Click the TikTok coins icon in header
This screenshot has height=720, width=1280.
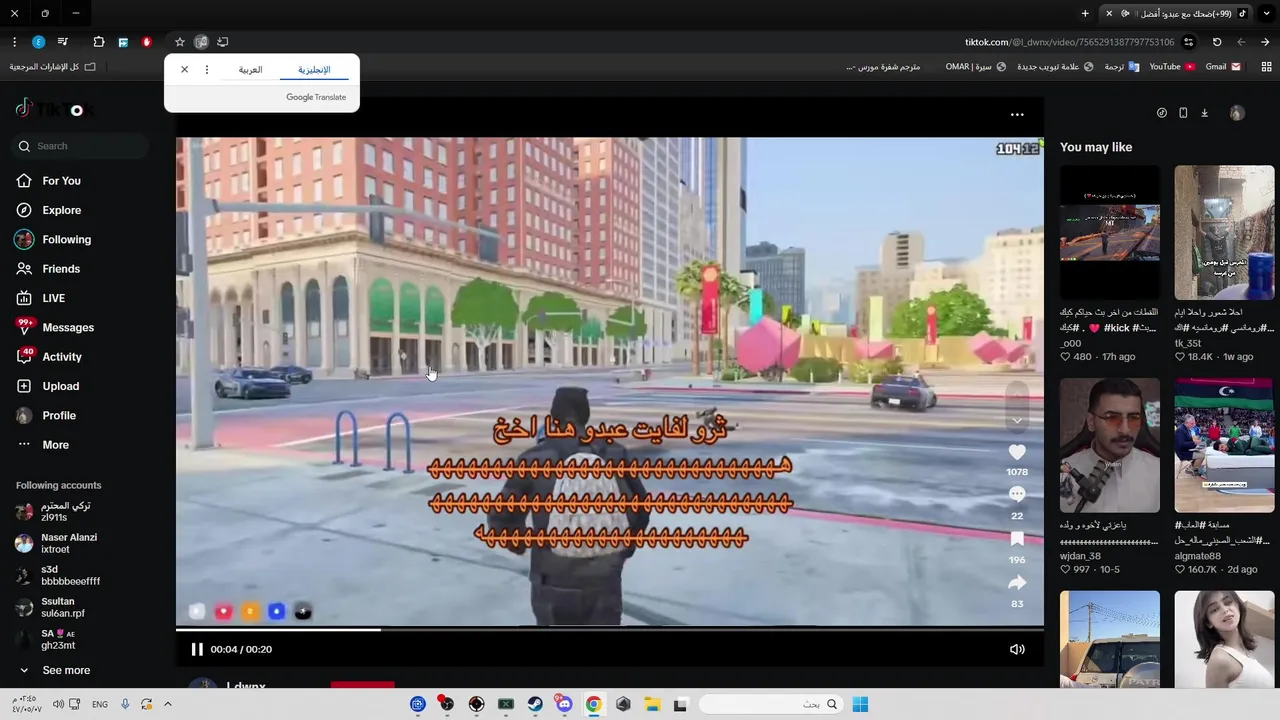(x=1162, y=113)
